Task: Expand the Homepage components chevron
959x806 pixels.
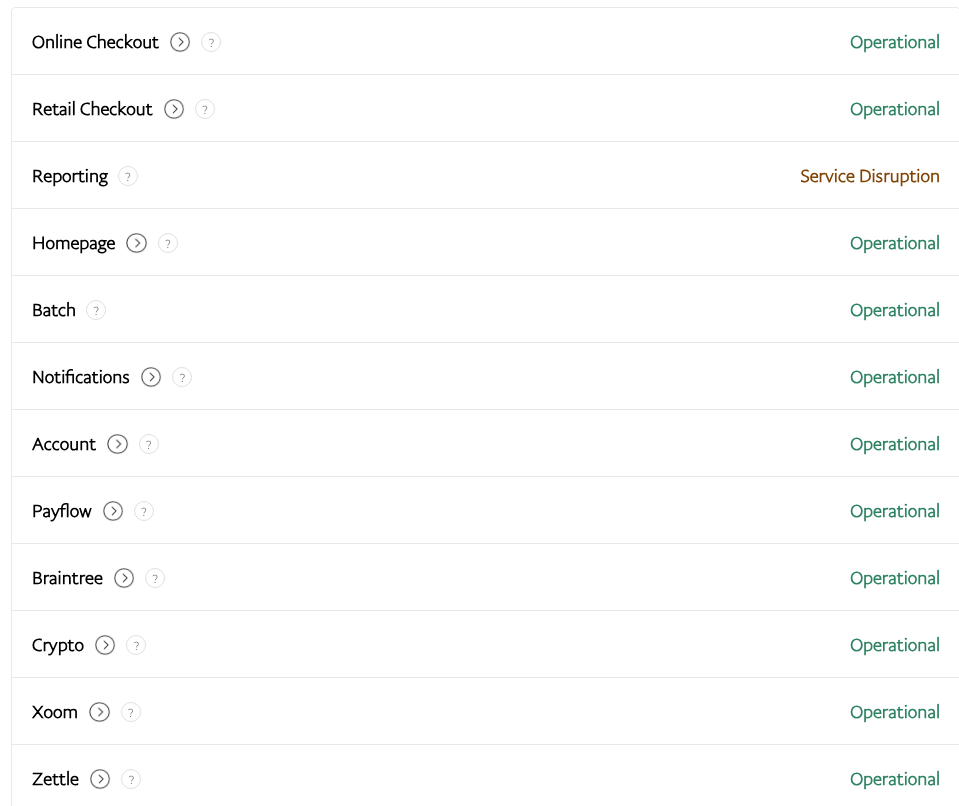Action: click(136, 243)
